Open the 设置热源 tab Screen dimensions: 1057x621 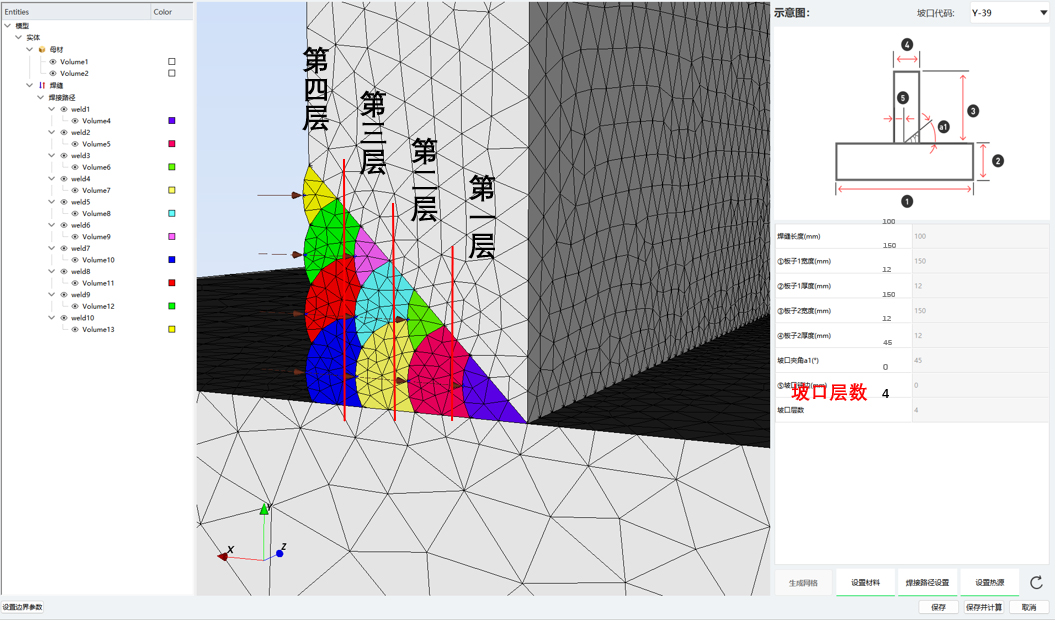click(x=989, y=582)
